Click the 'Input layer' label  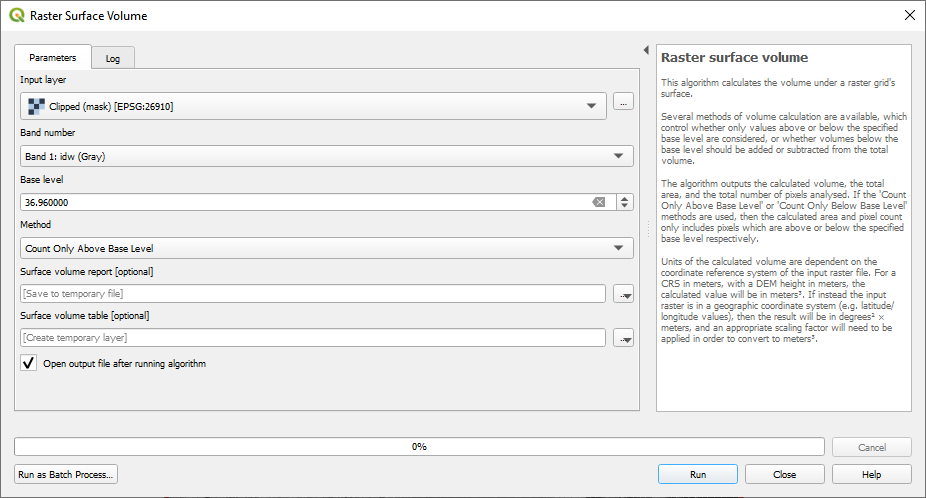(x=43, y=80)
